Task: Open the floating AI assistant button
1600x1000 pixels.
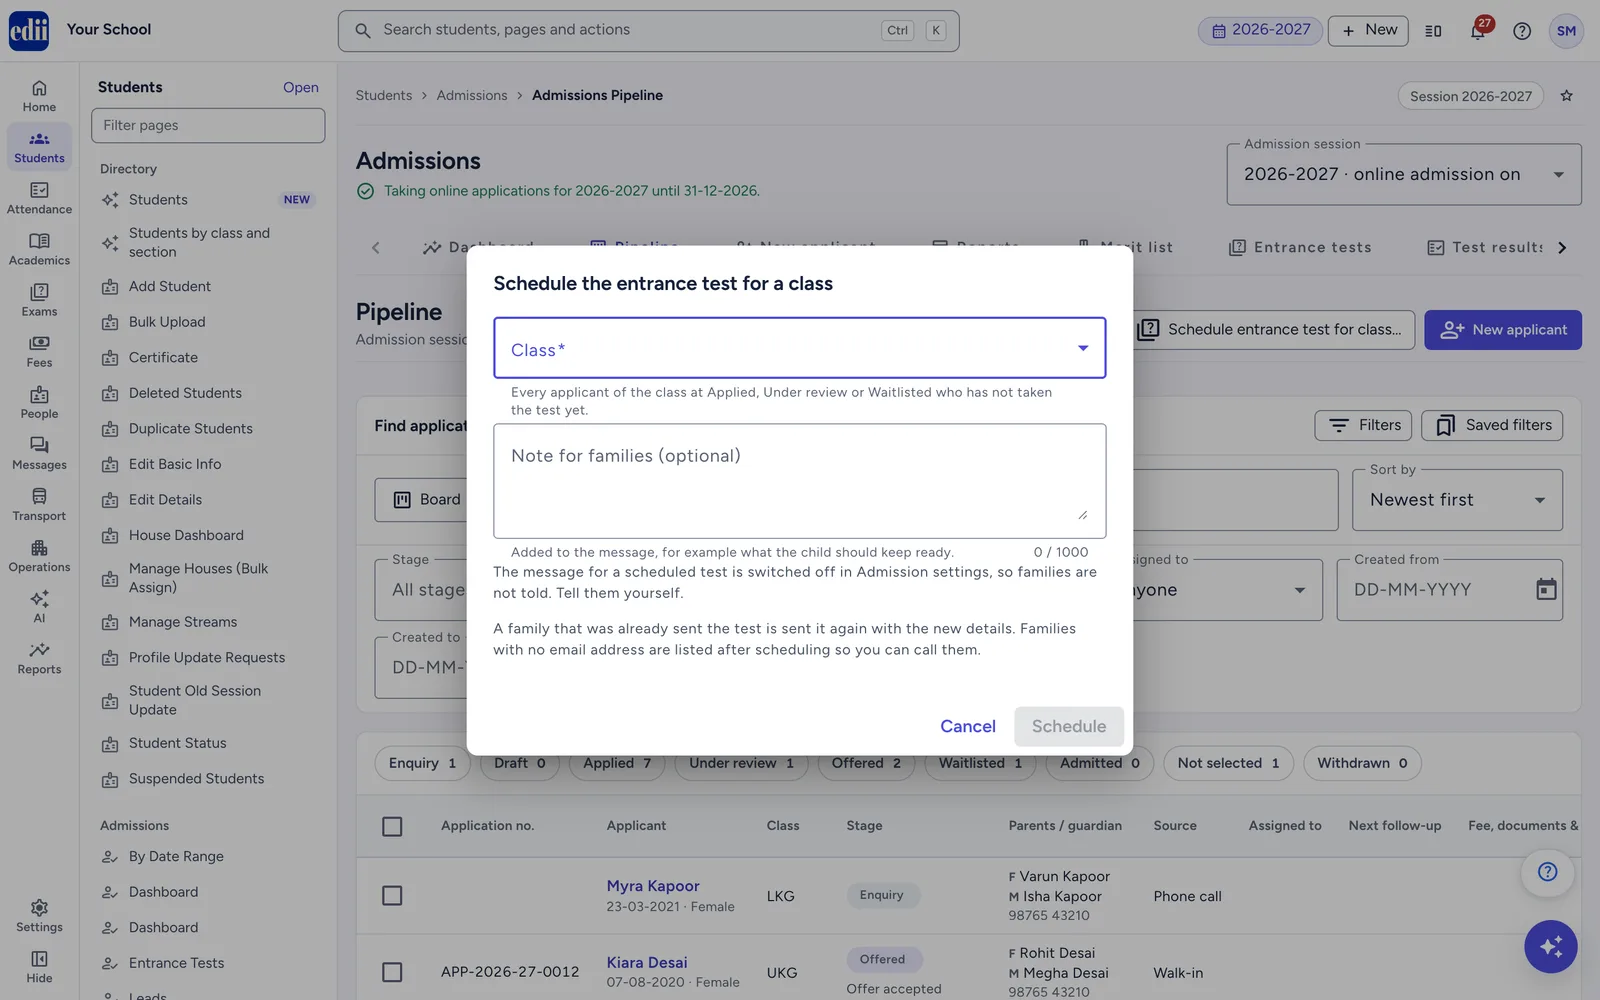Action: coord(1551,946)
